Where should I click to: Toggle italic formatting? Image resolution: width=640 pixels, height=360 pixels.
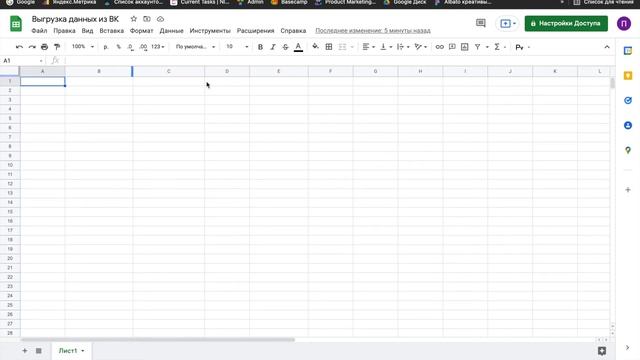[x=273, y=47]
